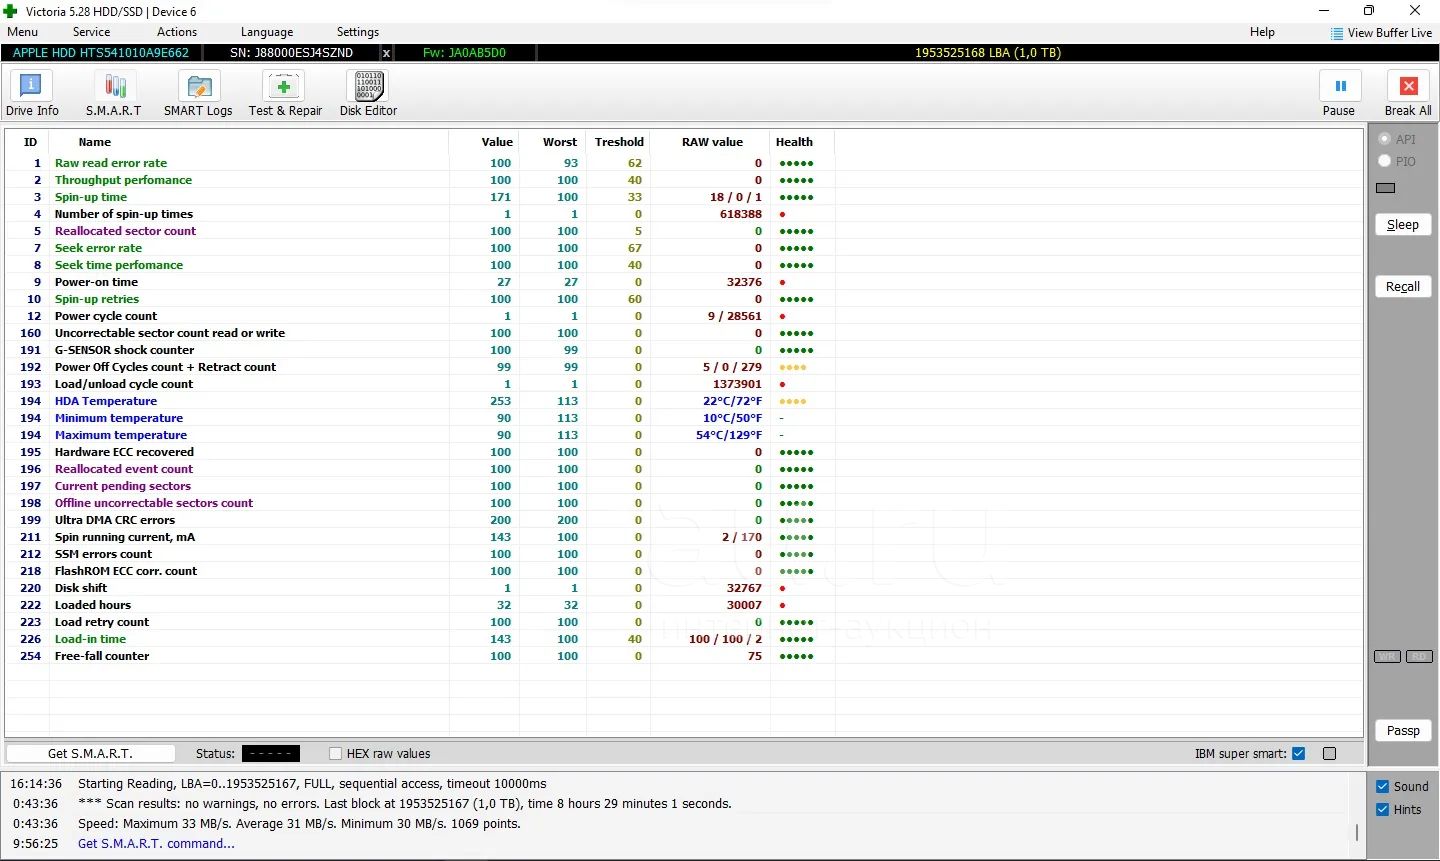Put the drive to Sleep
The height and width of the screenshot is (861, 1440).
coord(1403,225)
